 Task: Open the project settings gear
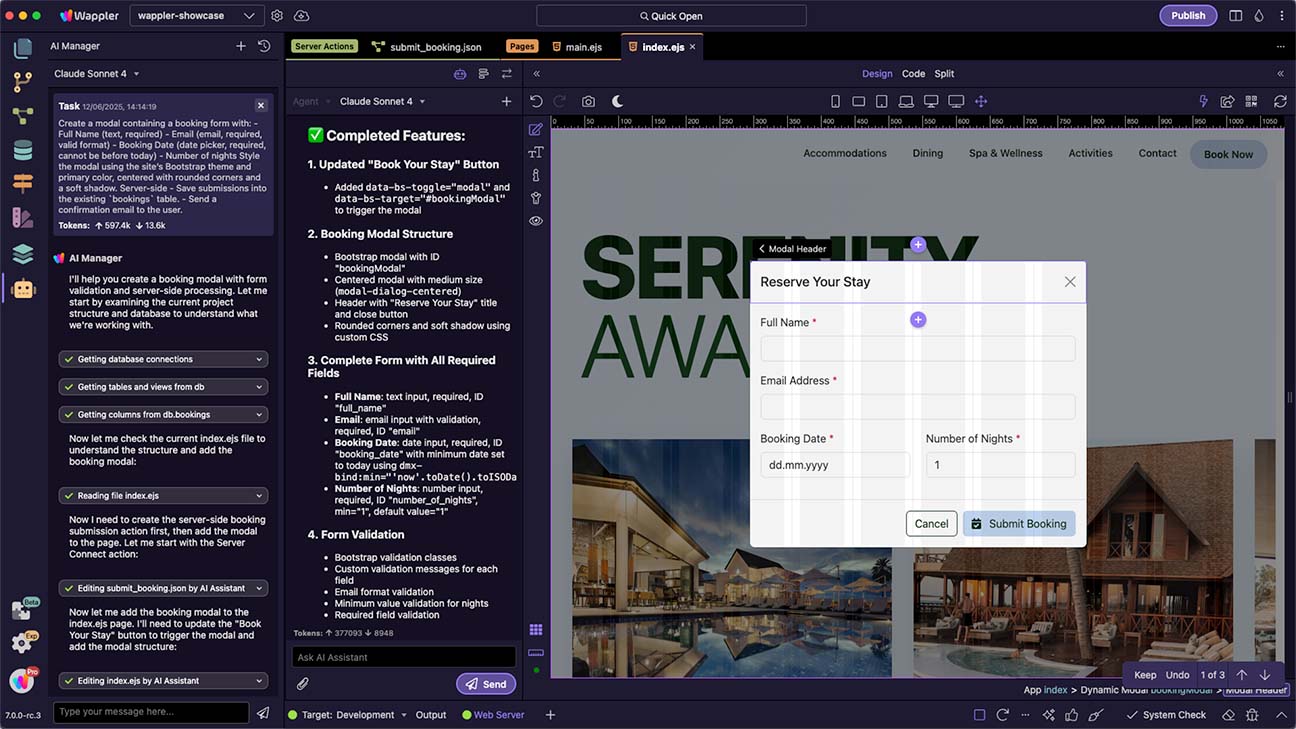tap(277, 16)
